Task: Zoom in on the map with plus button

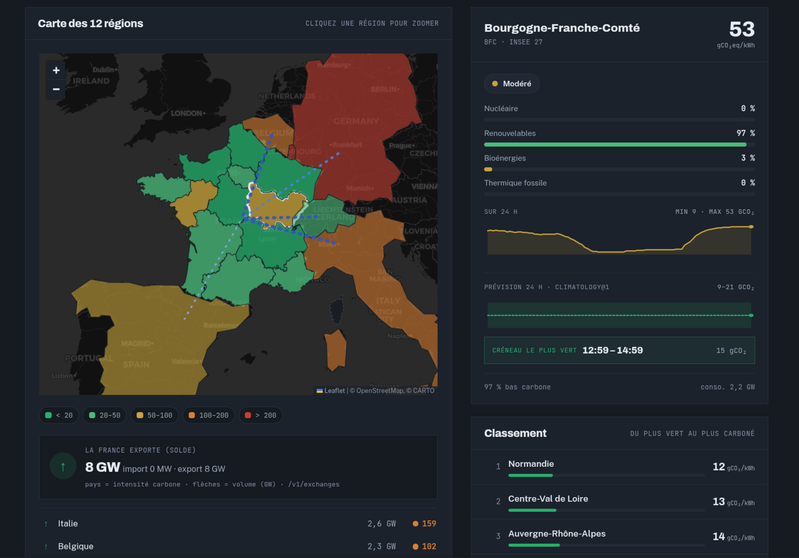Action: [x=56, y=70]
